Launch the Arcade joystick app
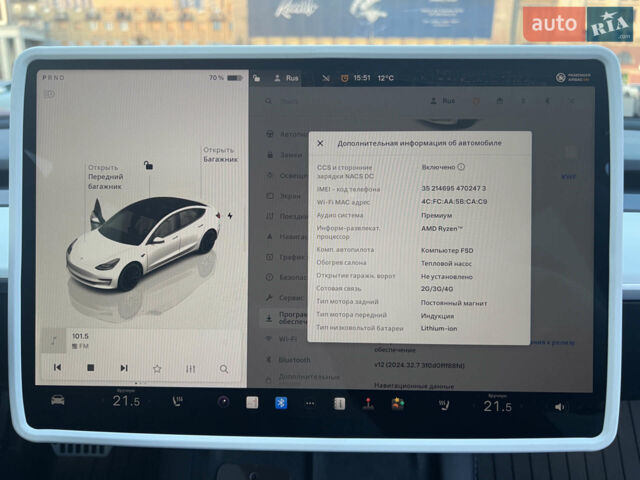 tap(368, 404)
